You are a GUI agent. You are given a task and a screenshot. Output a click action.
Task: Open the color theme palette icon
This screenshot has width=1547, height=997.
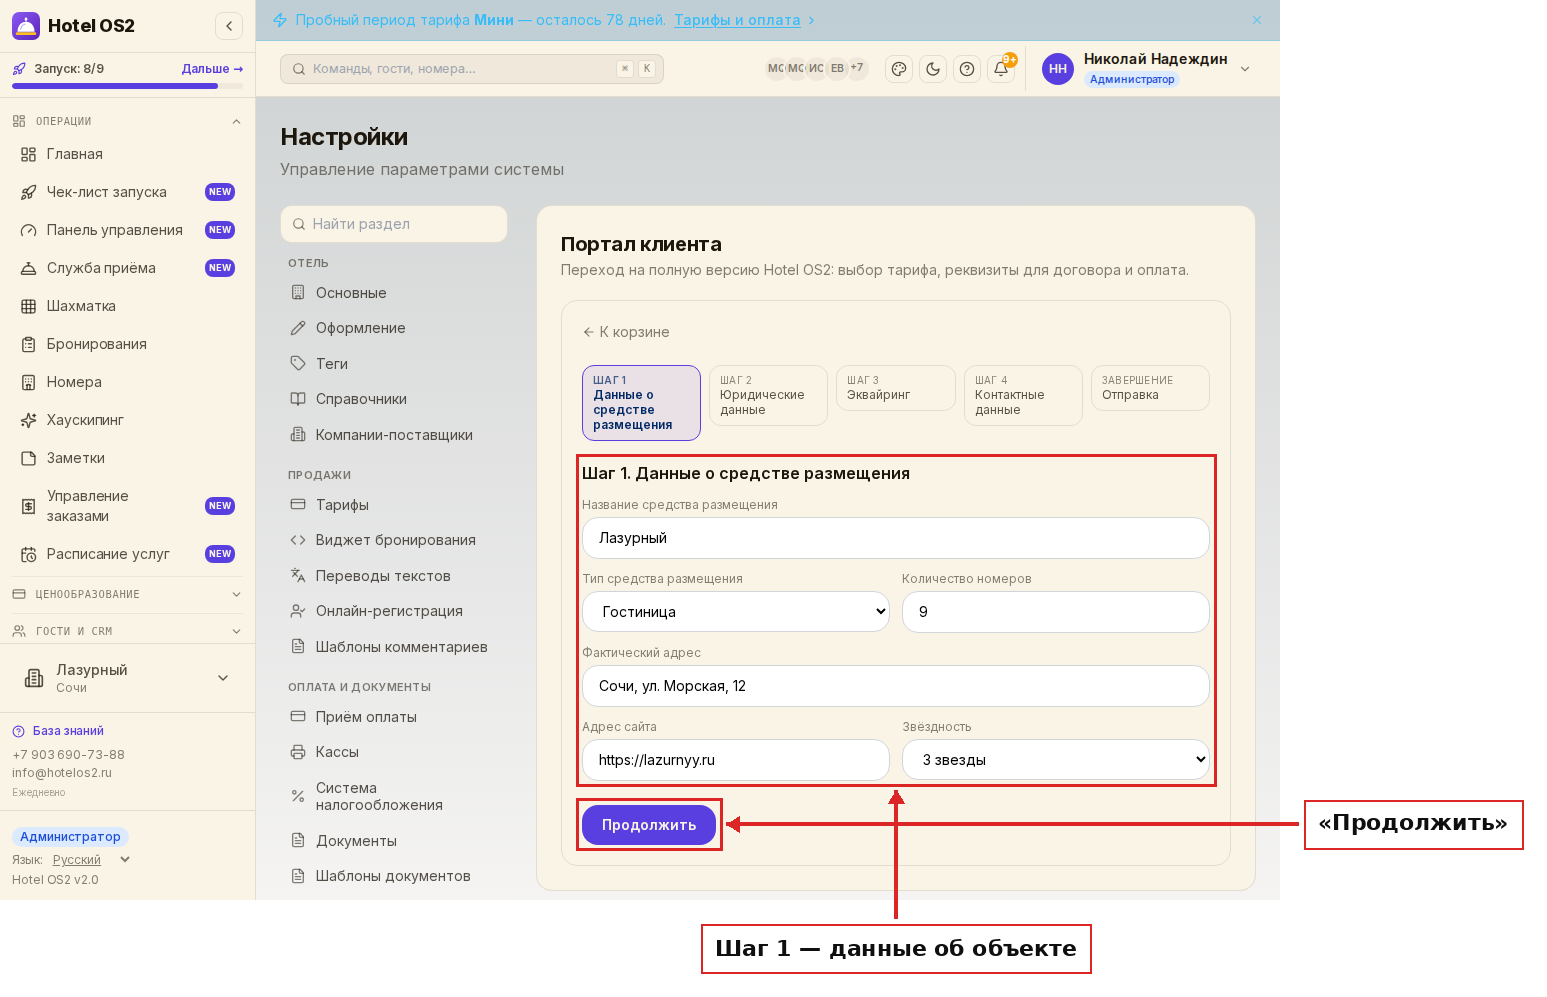(899, 69)
